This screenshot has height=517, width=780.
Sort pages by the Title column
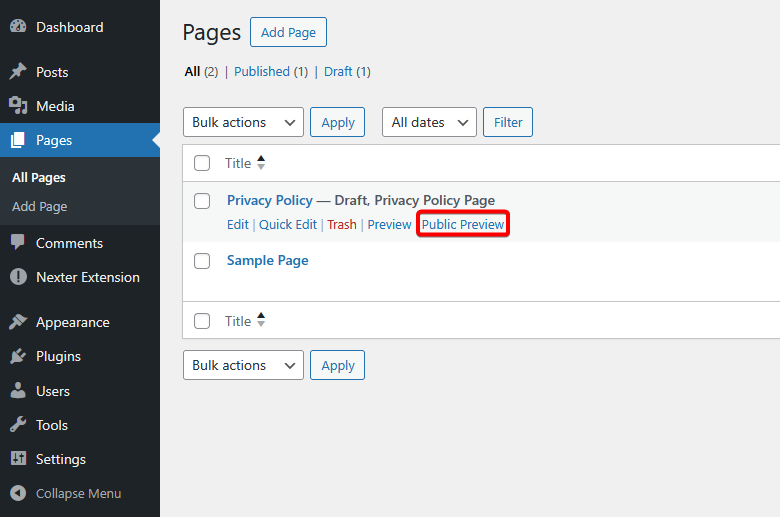[238, 163]
